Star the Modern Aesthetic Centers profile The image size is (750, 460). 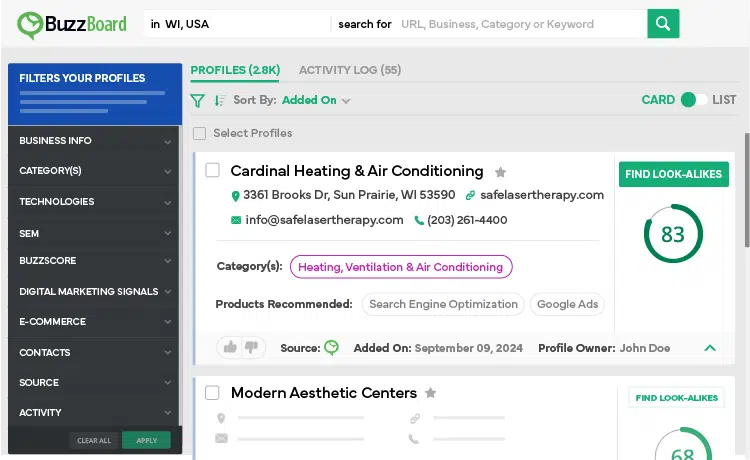[x=431, y=393]
